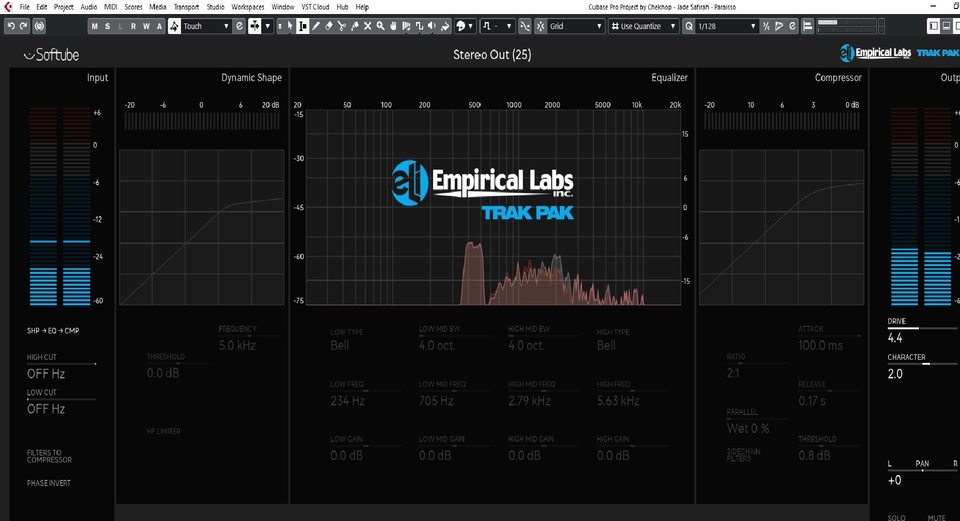Open the Touch automation mode dropdown
The image size is (960, 521).
click(206, 26)
